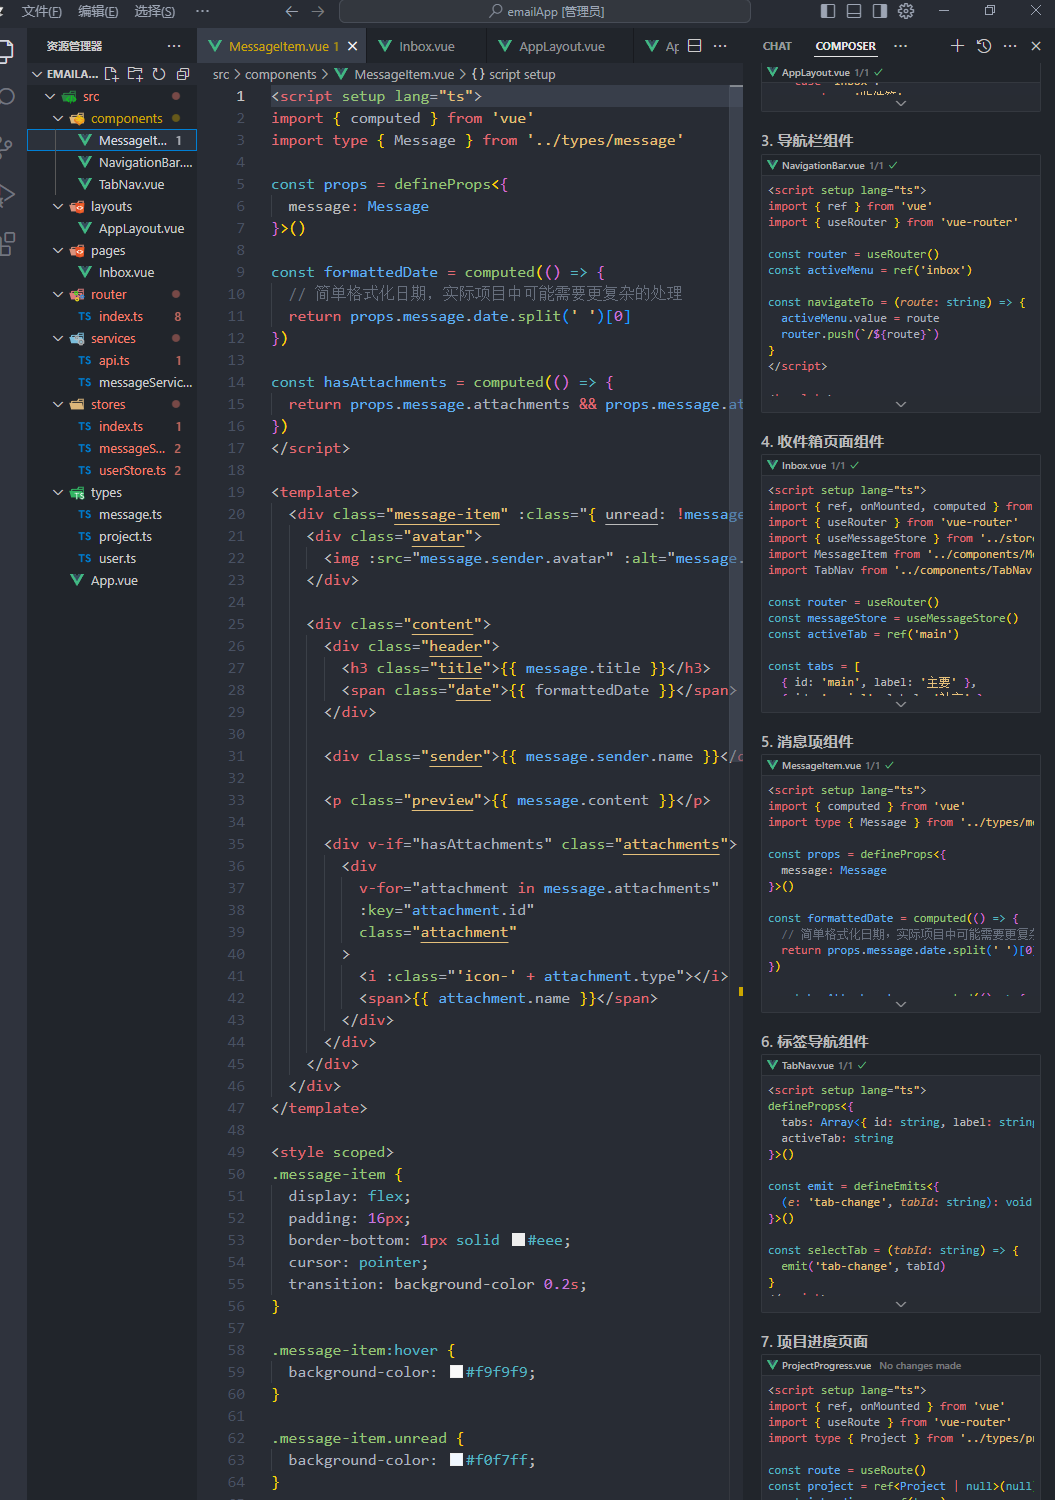Viewport: 1055px width, 1500px height.
Task: Collapse the layouts folder
Action: (58, 206)
